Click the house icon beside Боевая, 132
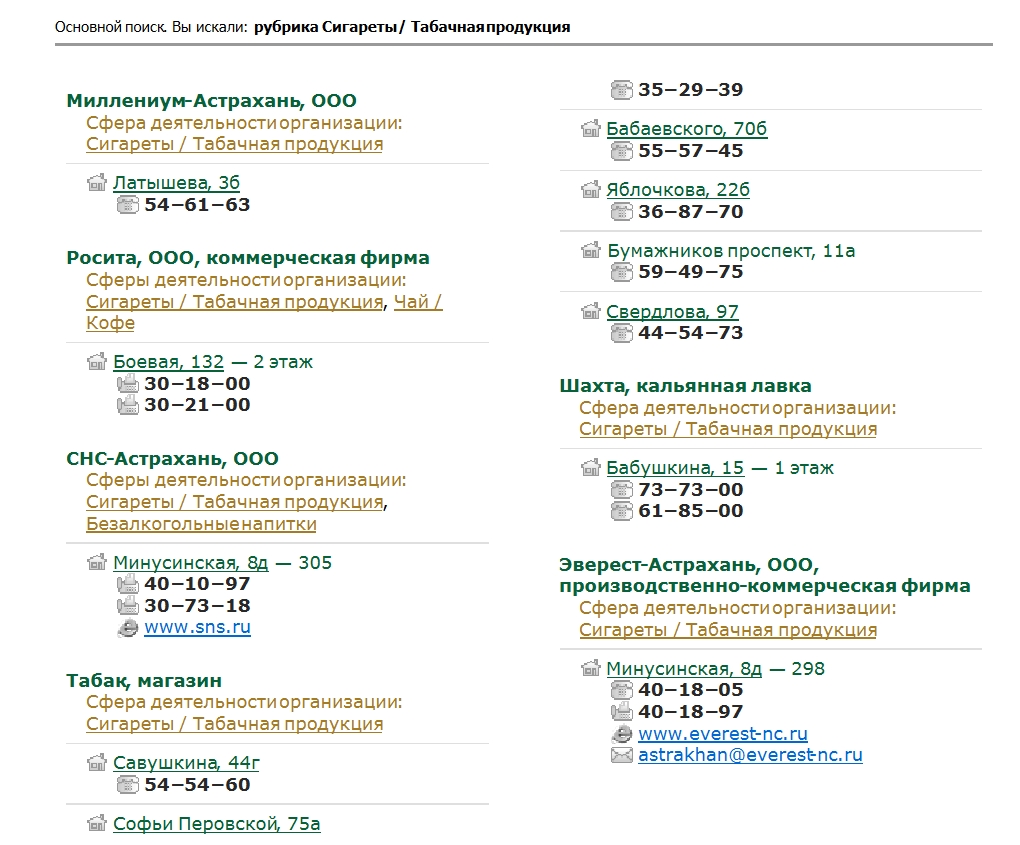Viewport: 1020px width, 845px height. point(97,362)
